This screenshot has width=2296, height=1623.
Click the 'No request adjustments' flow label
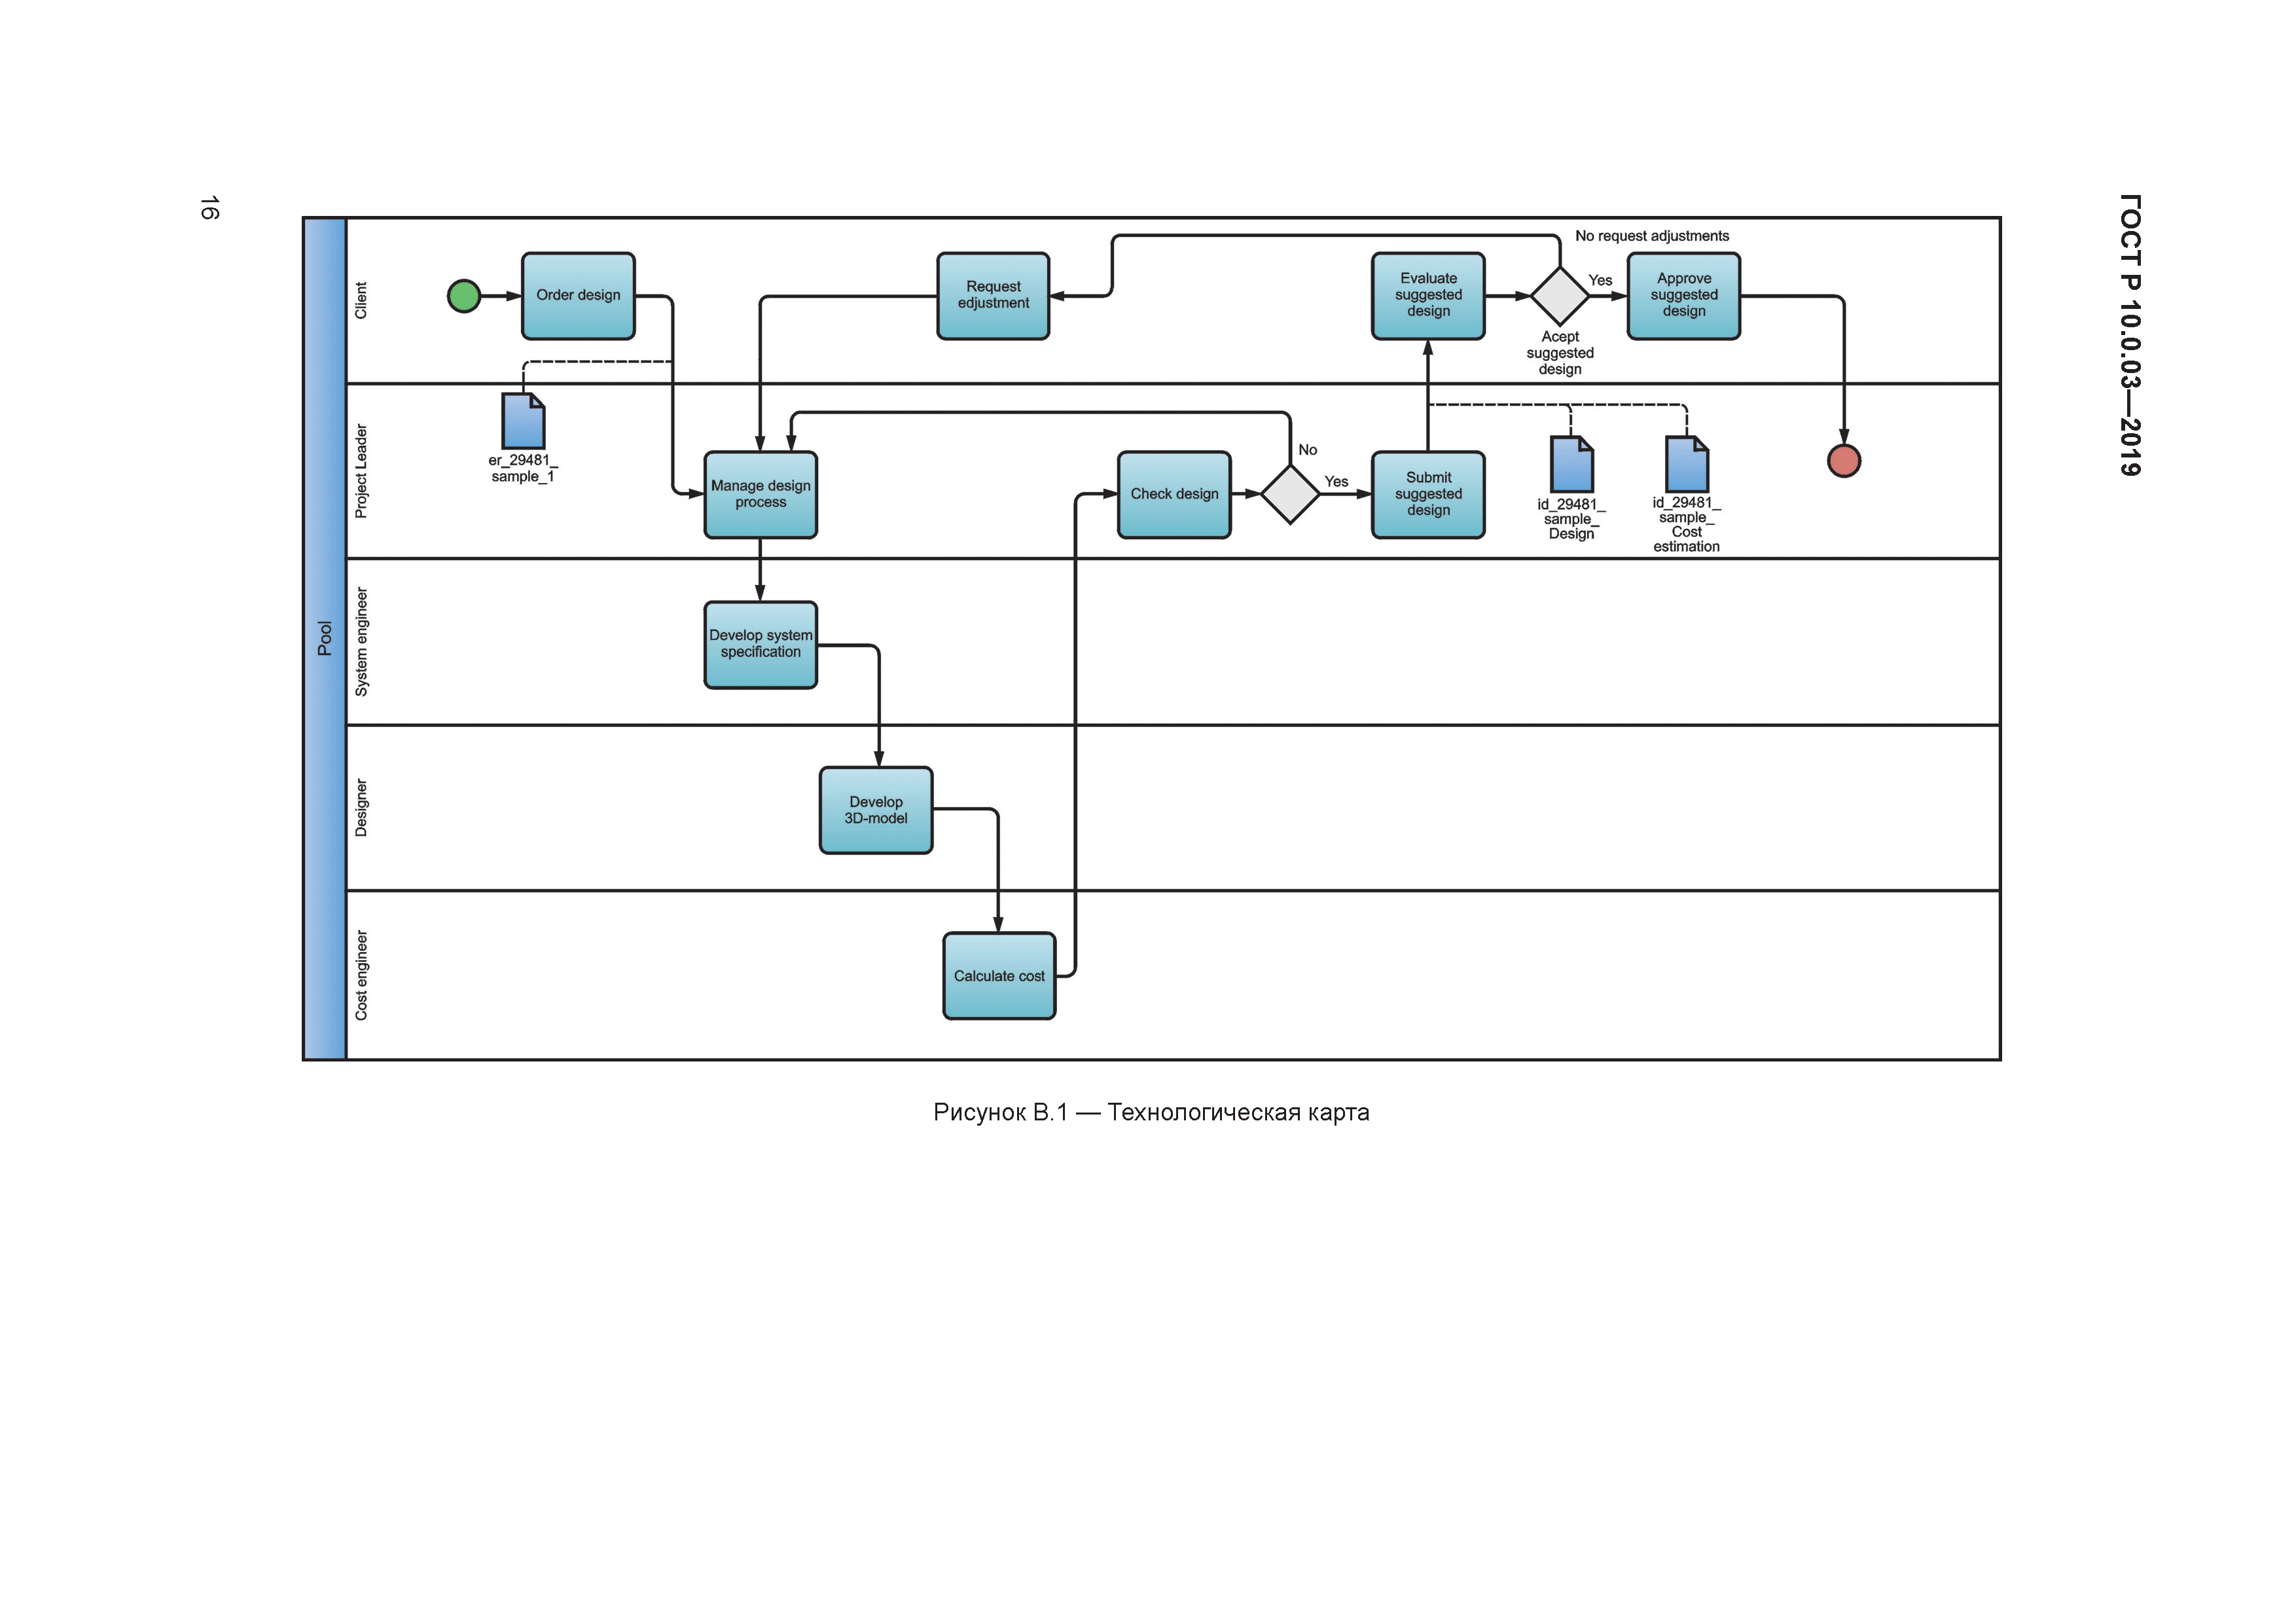coord(1652,236)
